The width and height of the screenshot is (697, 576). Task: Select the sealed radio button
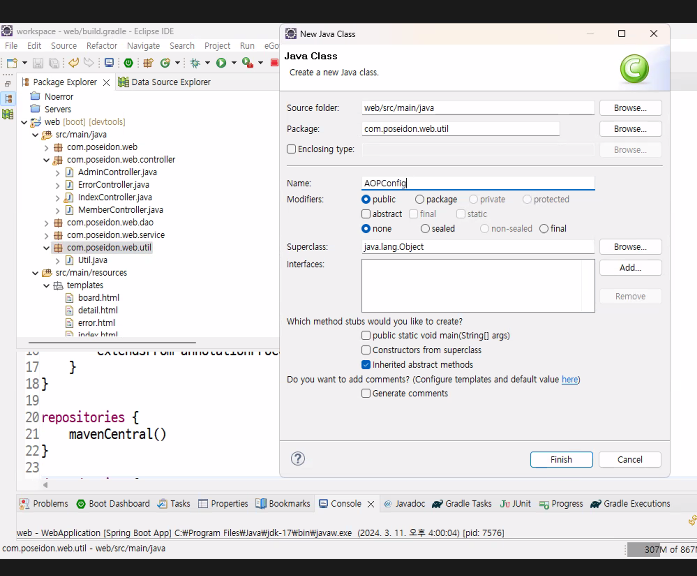(x=425, y=228)
